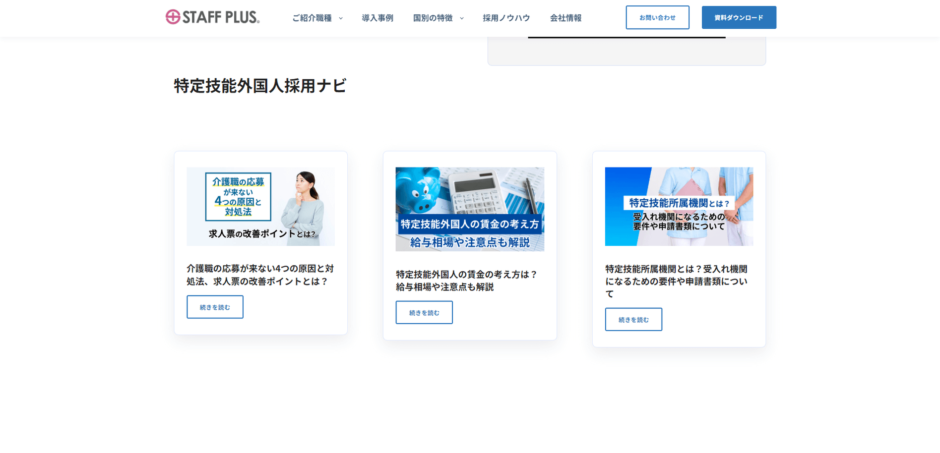940x453 pixels.
Task: Go to 採用ノウハウ in the navigation
Action: tap(506, 18)
